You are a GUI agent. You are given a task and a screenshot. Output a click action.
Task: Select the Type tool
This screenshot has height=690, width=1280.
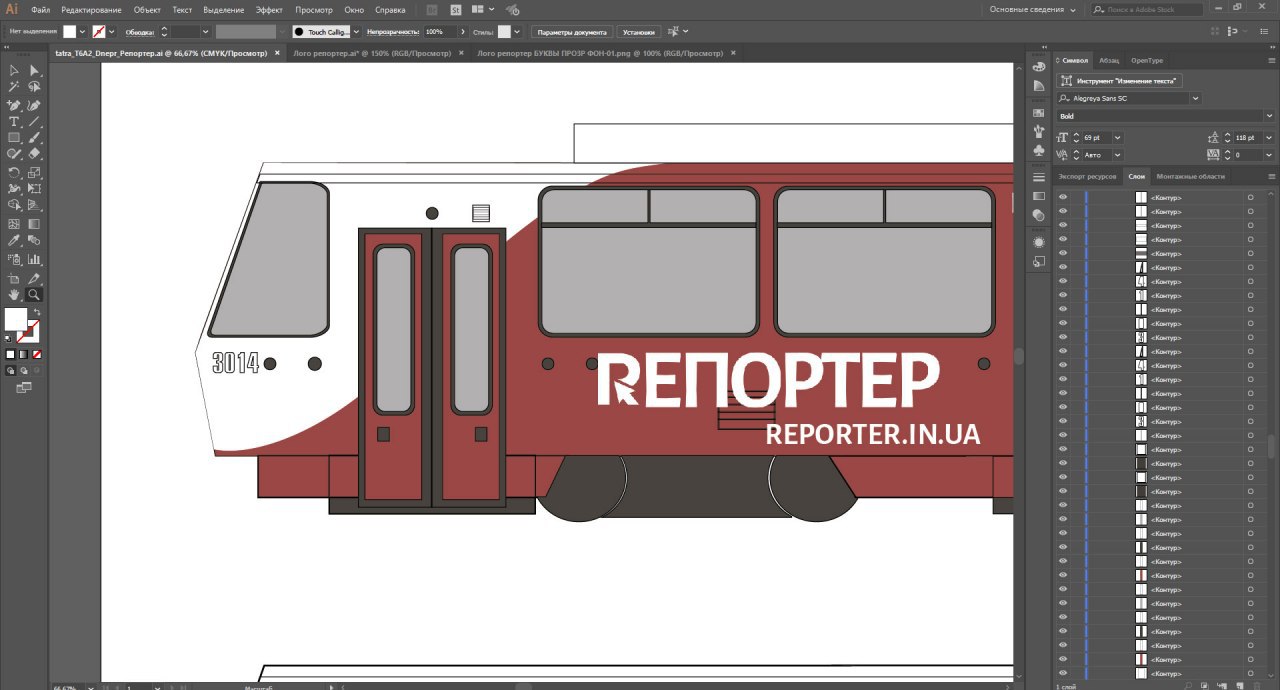pos(14,121)
